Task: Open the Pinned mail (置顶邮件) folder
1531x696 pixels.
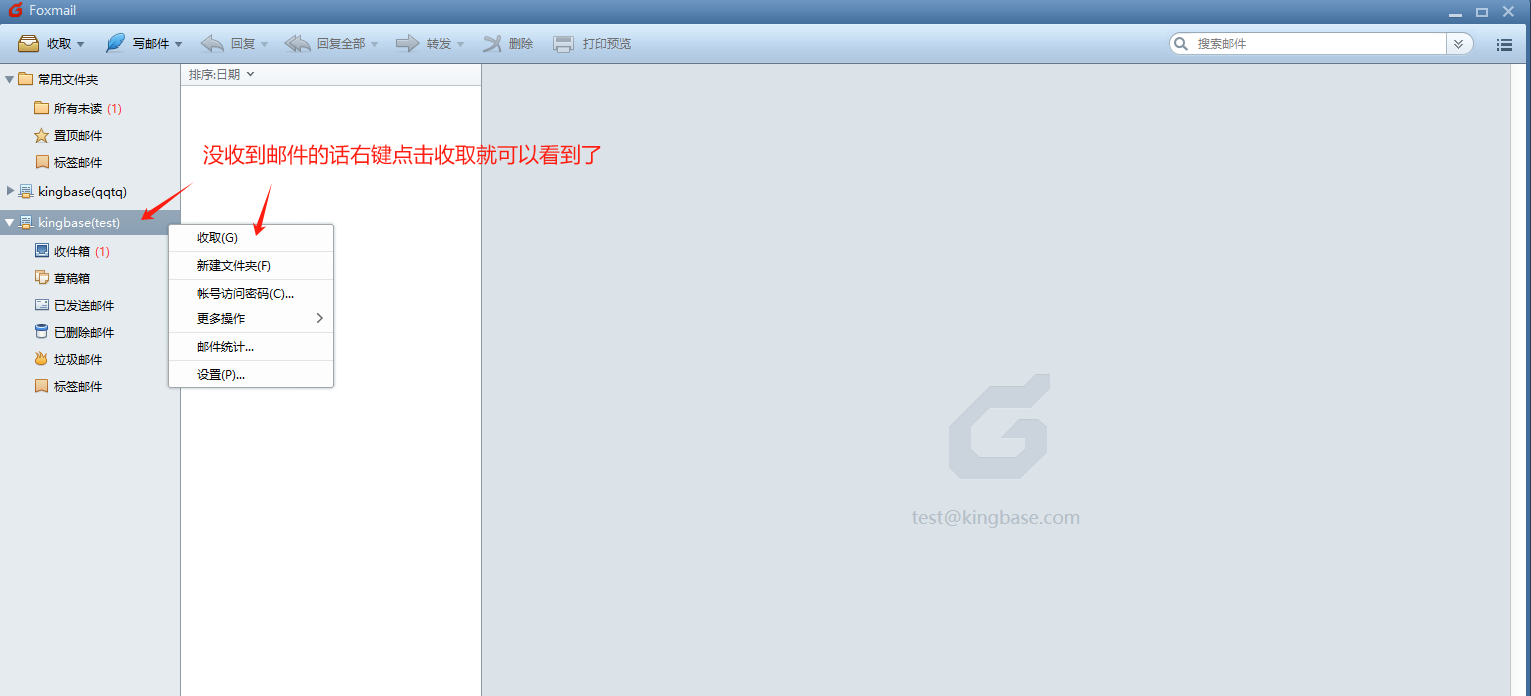Action: tap(77, 135)
